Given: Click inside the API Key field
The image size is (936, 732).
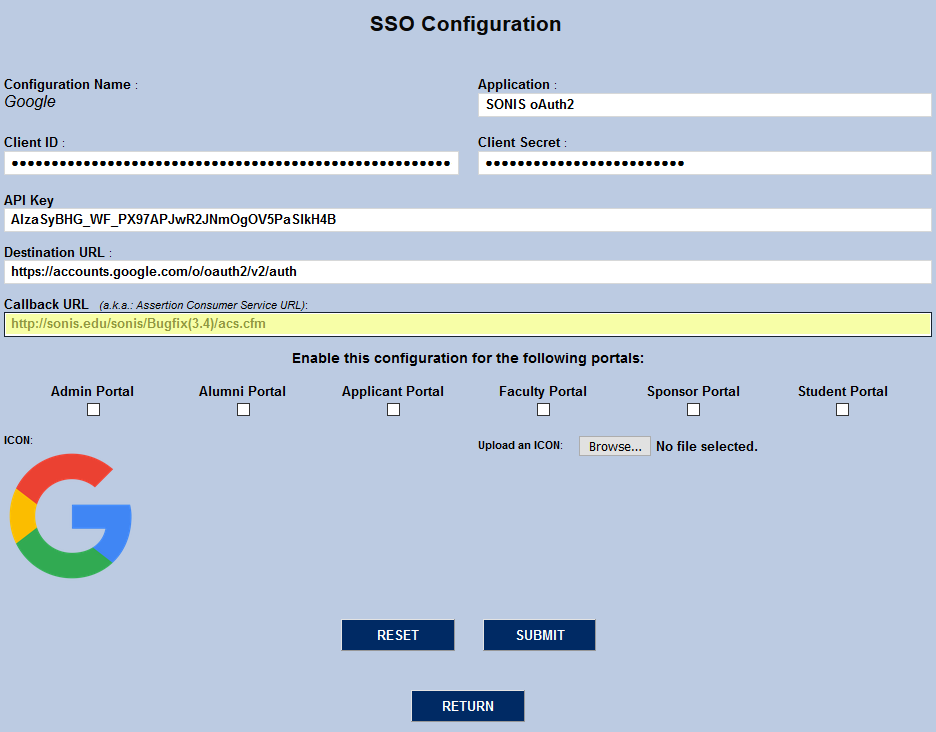Looking at the screenshot, I should (x=467, y=219).
